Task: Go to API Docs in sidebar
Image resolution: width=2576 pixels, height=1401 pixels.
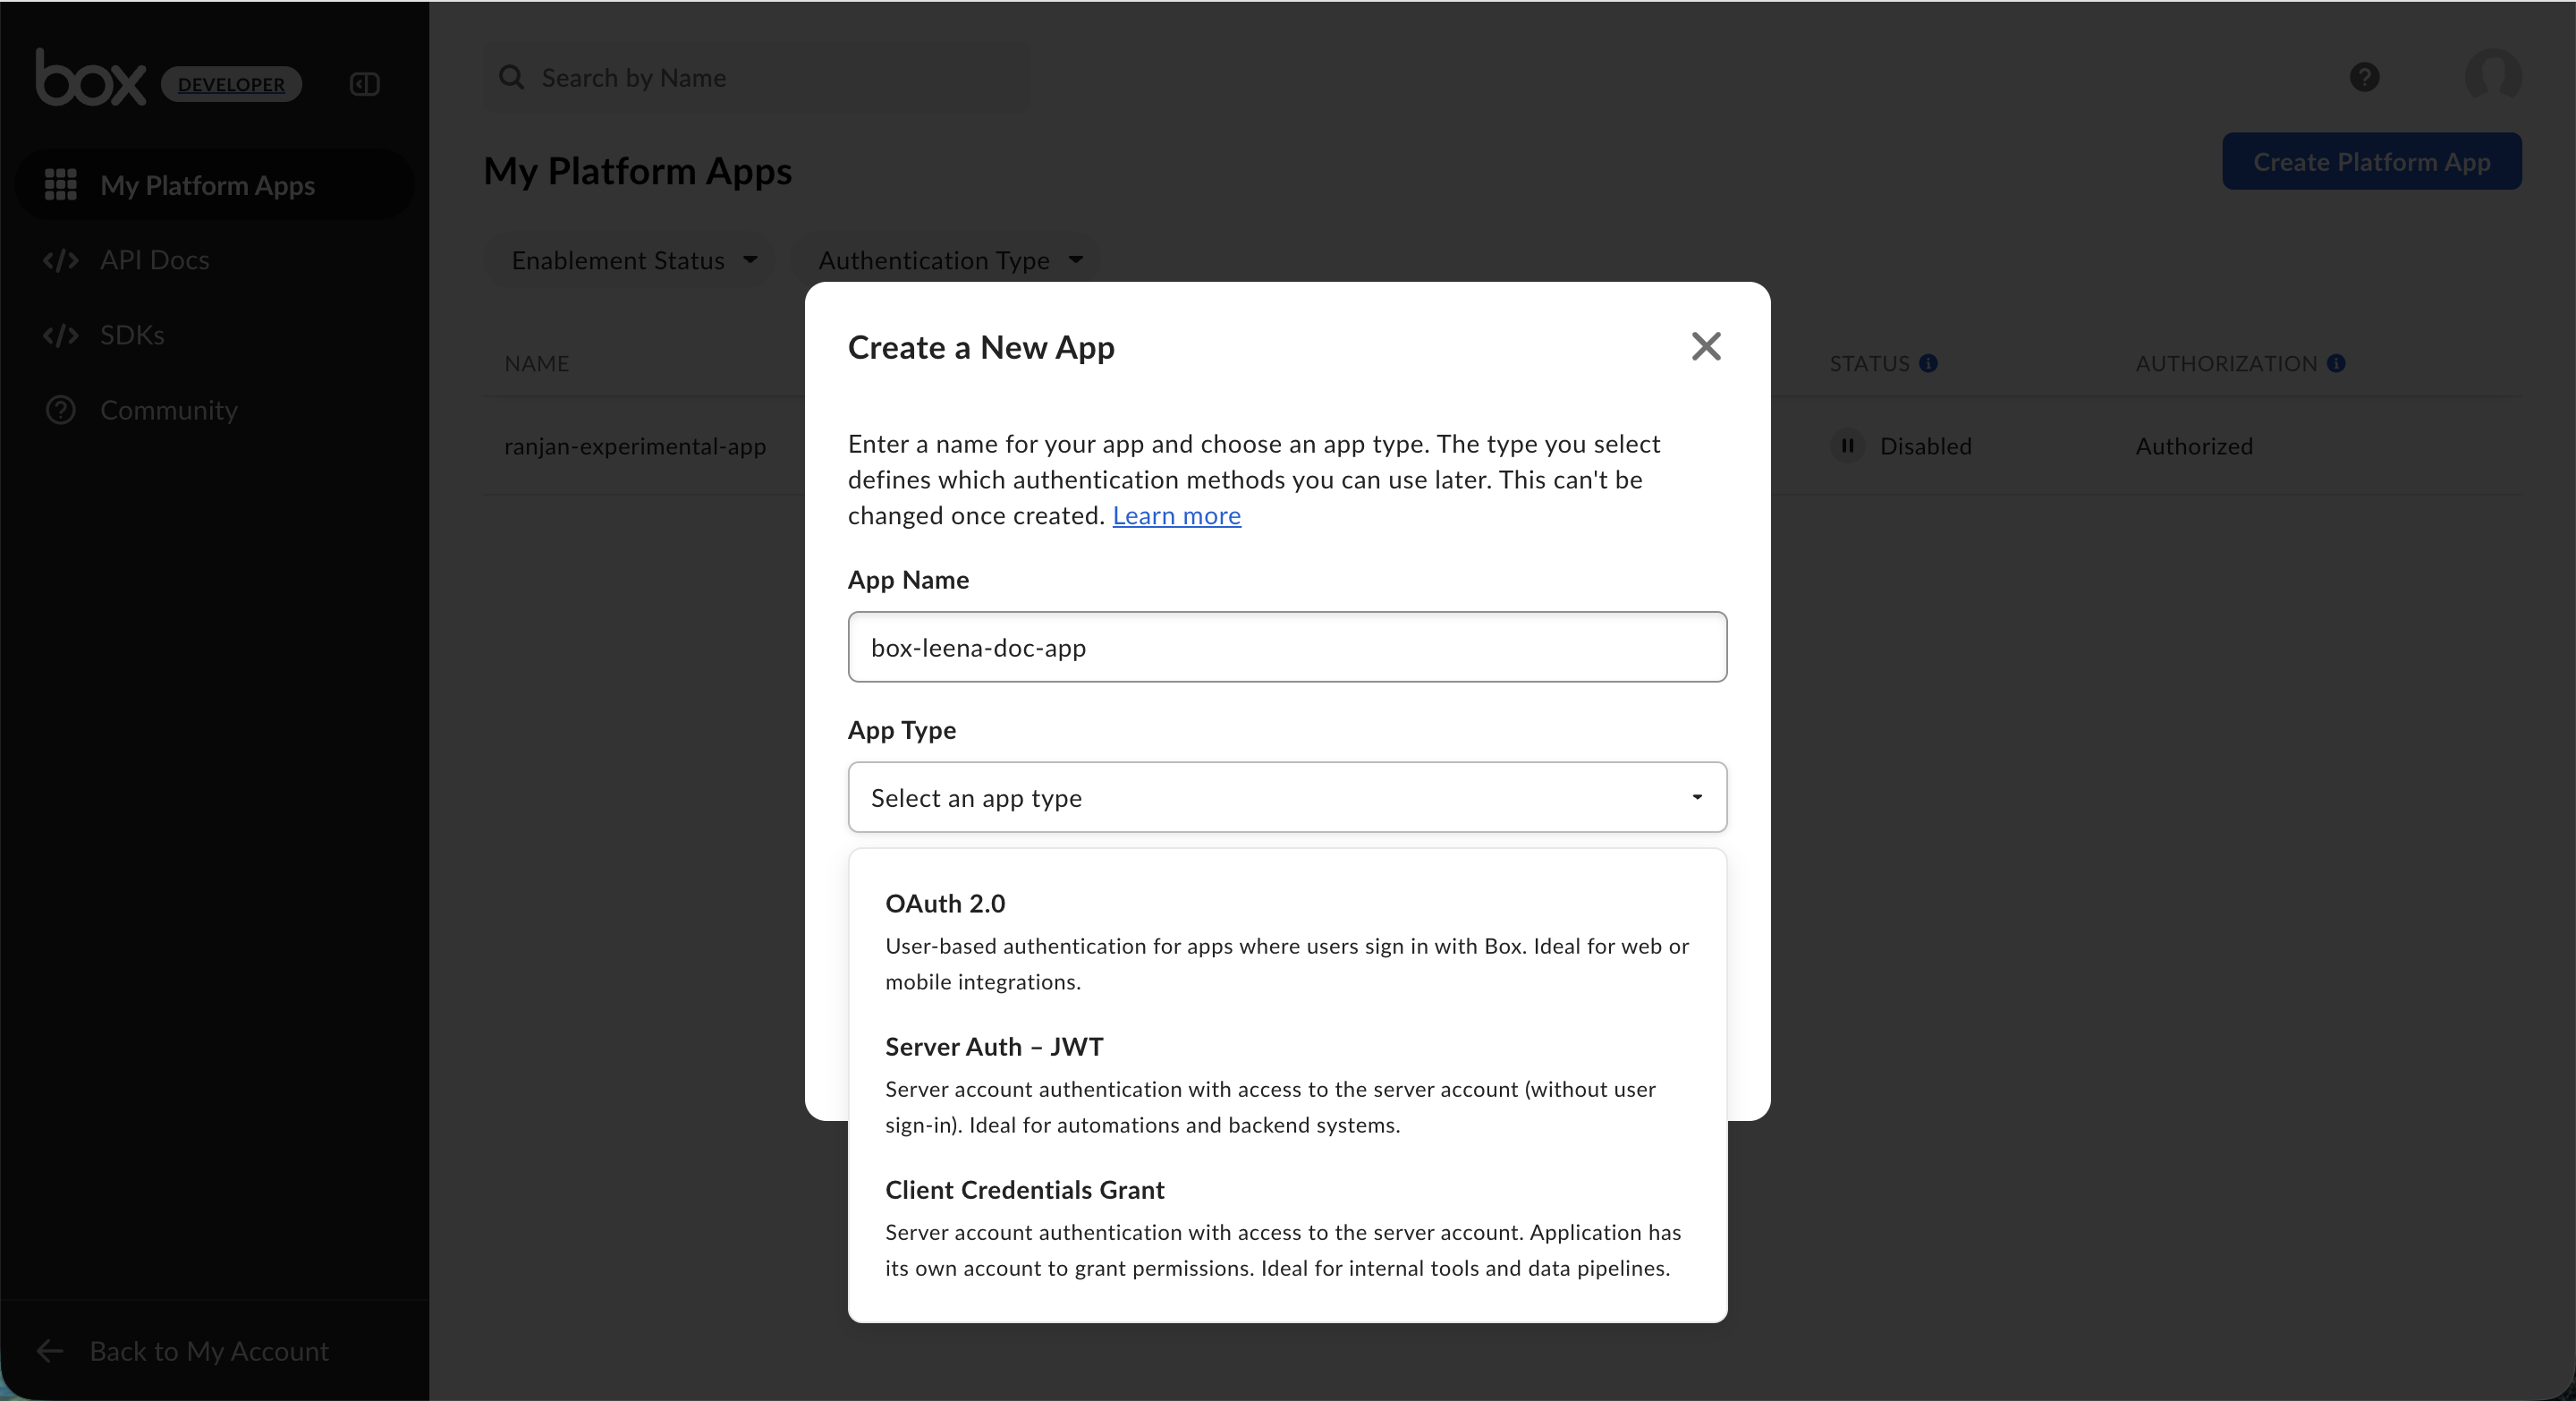Action: click(154, 260)
